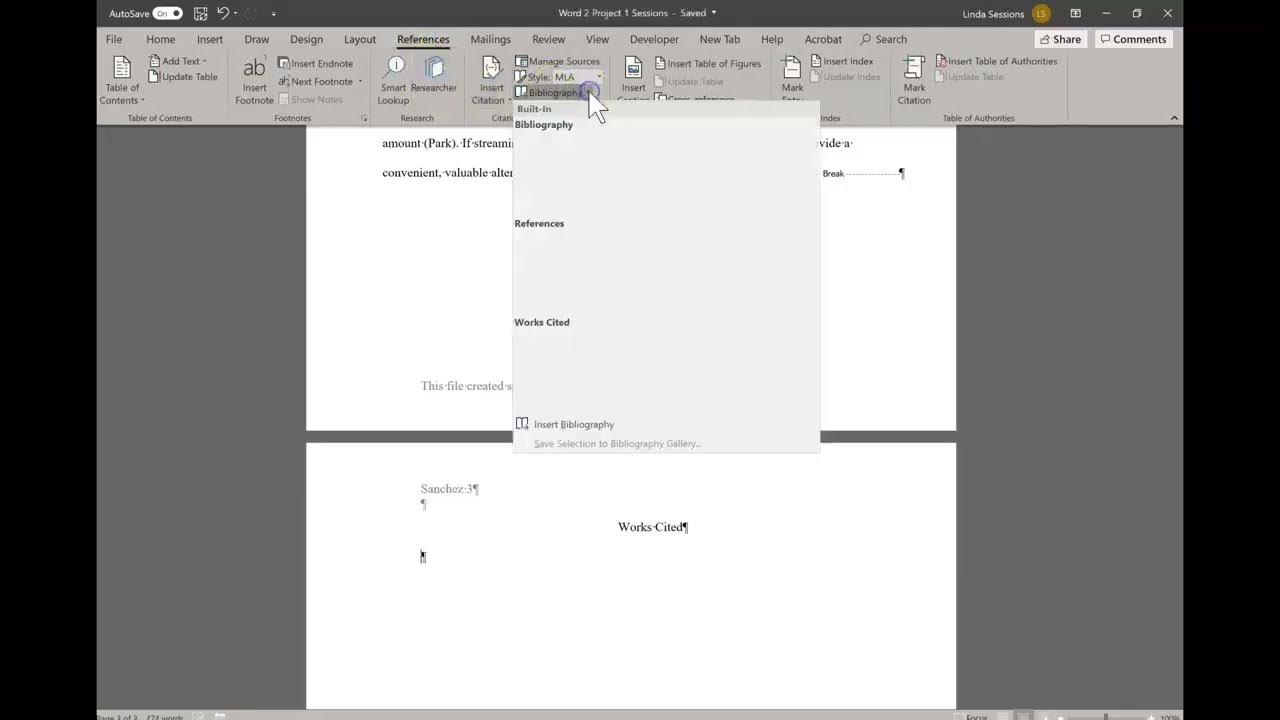1280x720 pixels.
Task: Click Insert Endnote
Action: 315,63
